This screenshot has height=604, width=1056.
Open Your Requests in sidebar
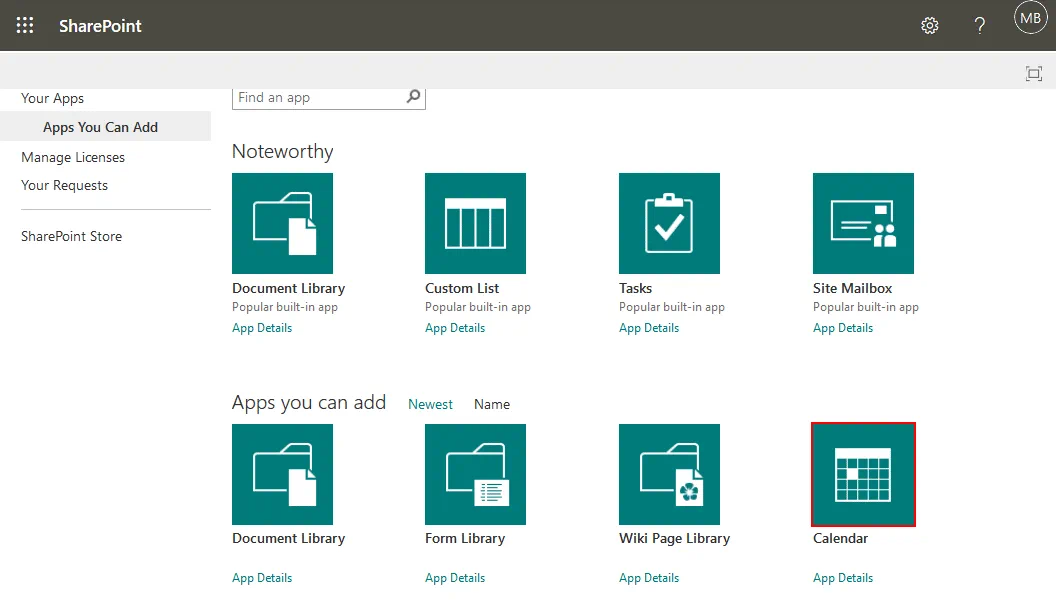click(x=65, y=185)
